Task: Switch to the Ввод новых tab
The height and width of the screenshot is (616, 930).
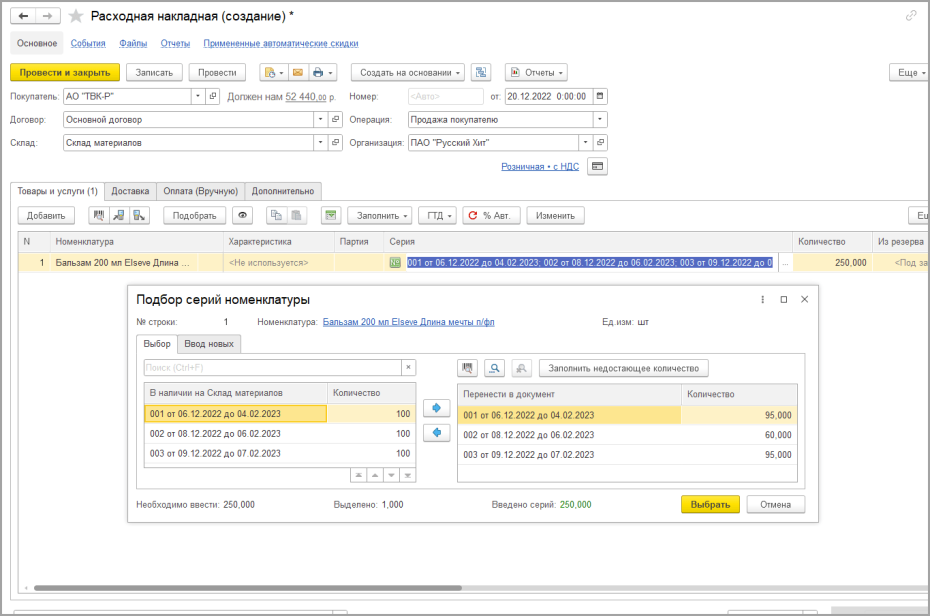Action: pyautogui.click(x=209, y=344)
